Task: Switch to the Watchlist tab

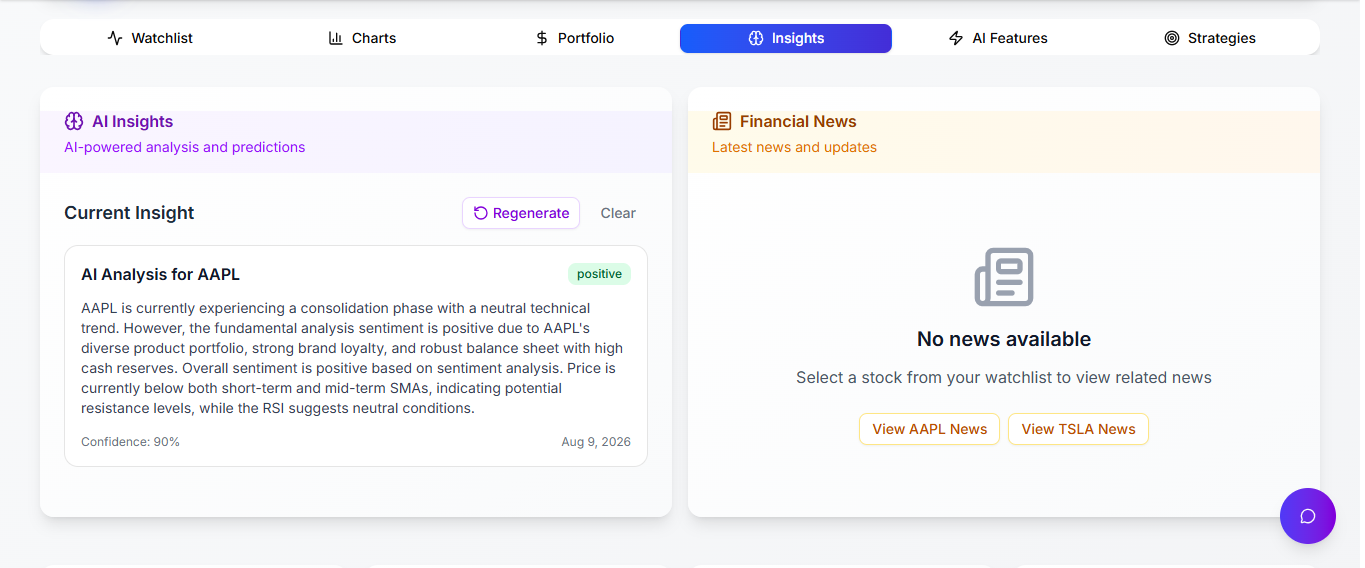Action: [x=150, y=38]
